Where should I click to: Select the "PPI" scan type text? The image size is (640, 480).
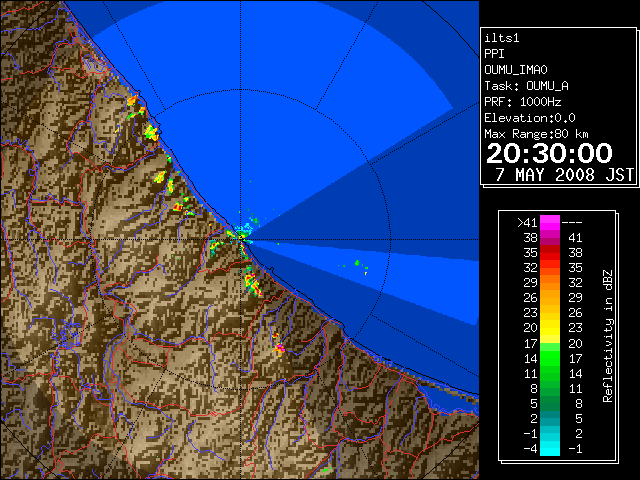click(x=494, y=54)
